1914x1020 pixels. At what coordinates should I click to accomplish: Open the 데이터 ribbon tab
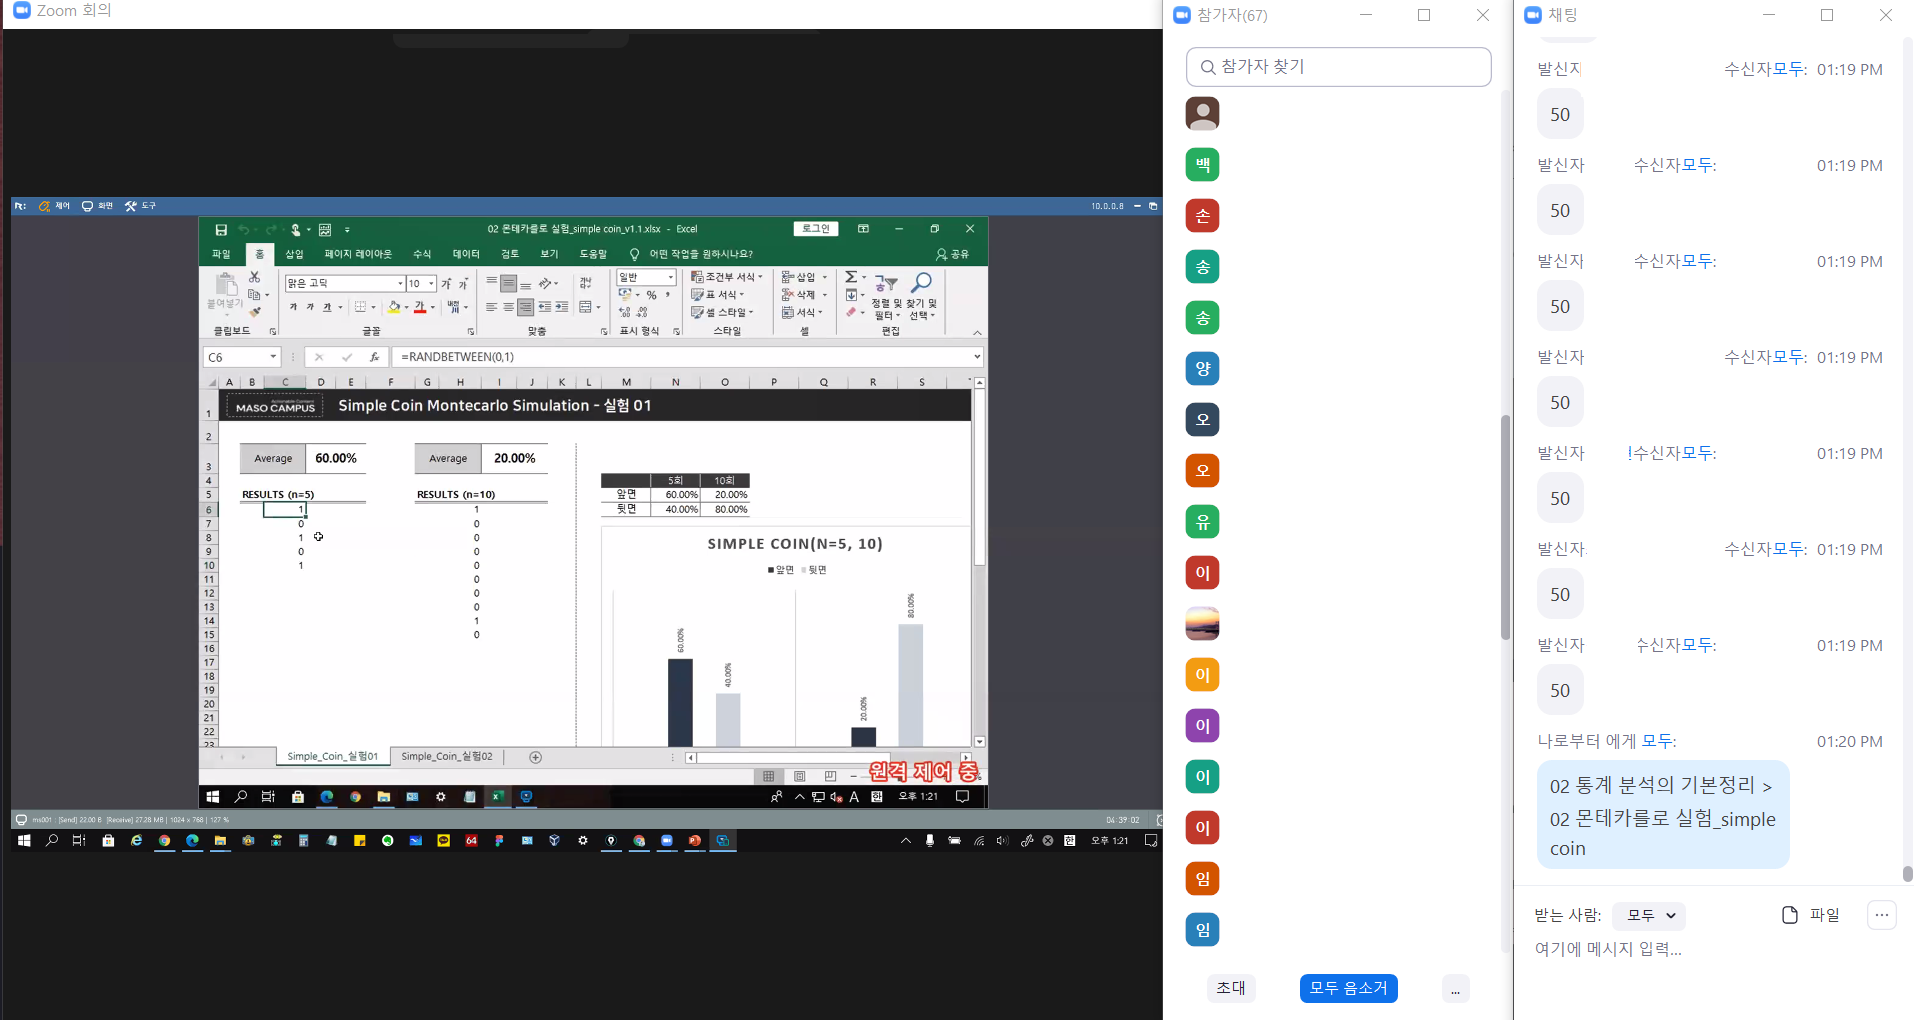click(465, 254)
